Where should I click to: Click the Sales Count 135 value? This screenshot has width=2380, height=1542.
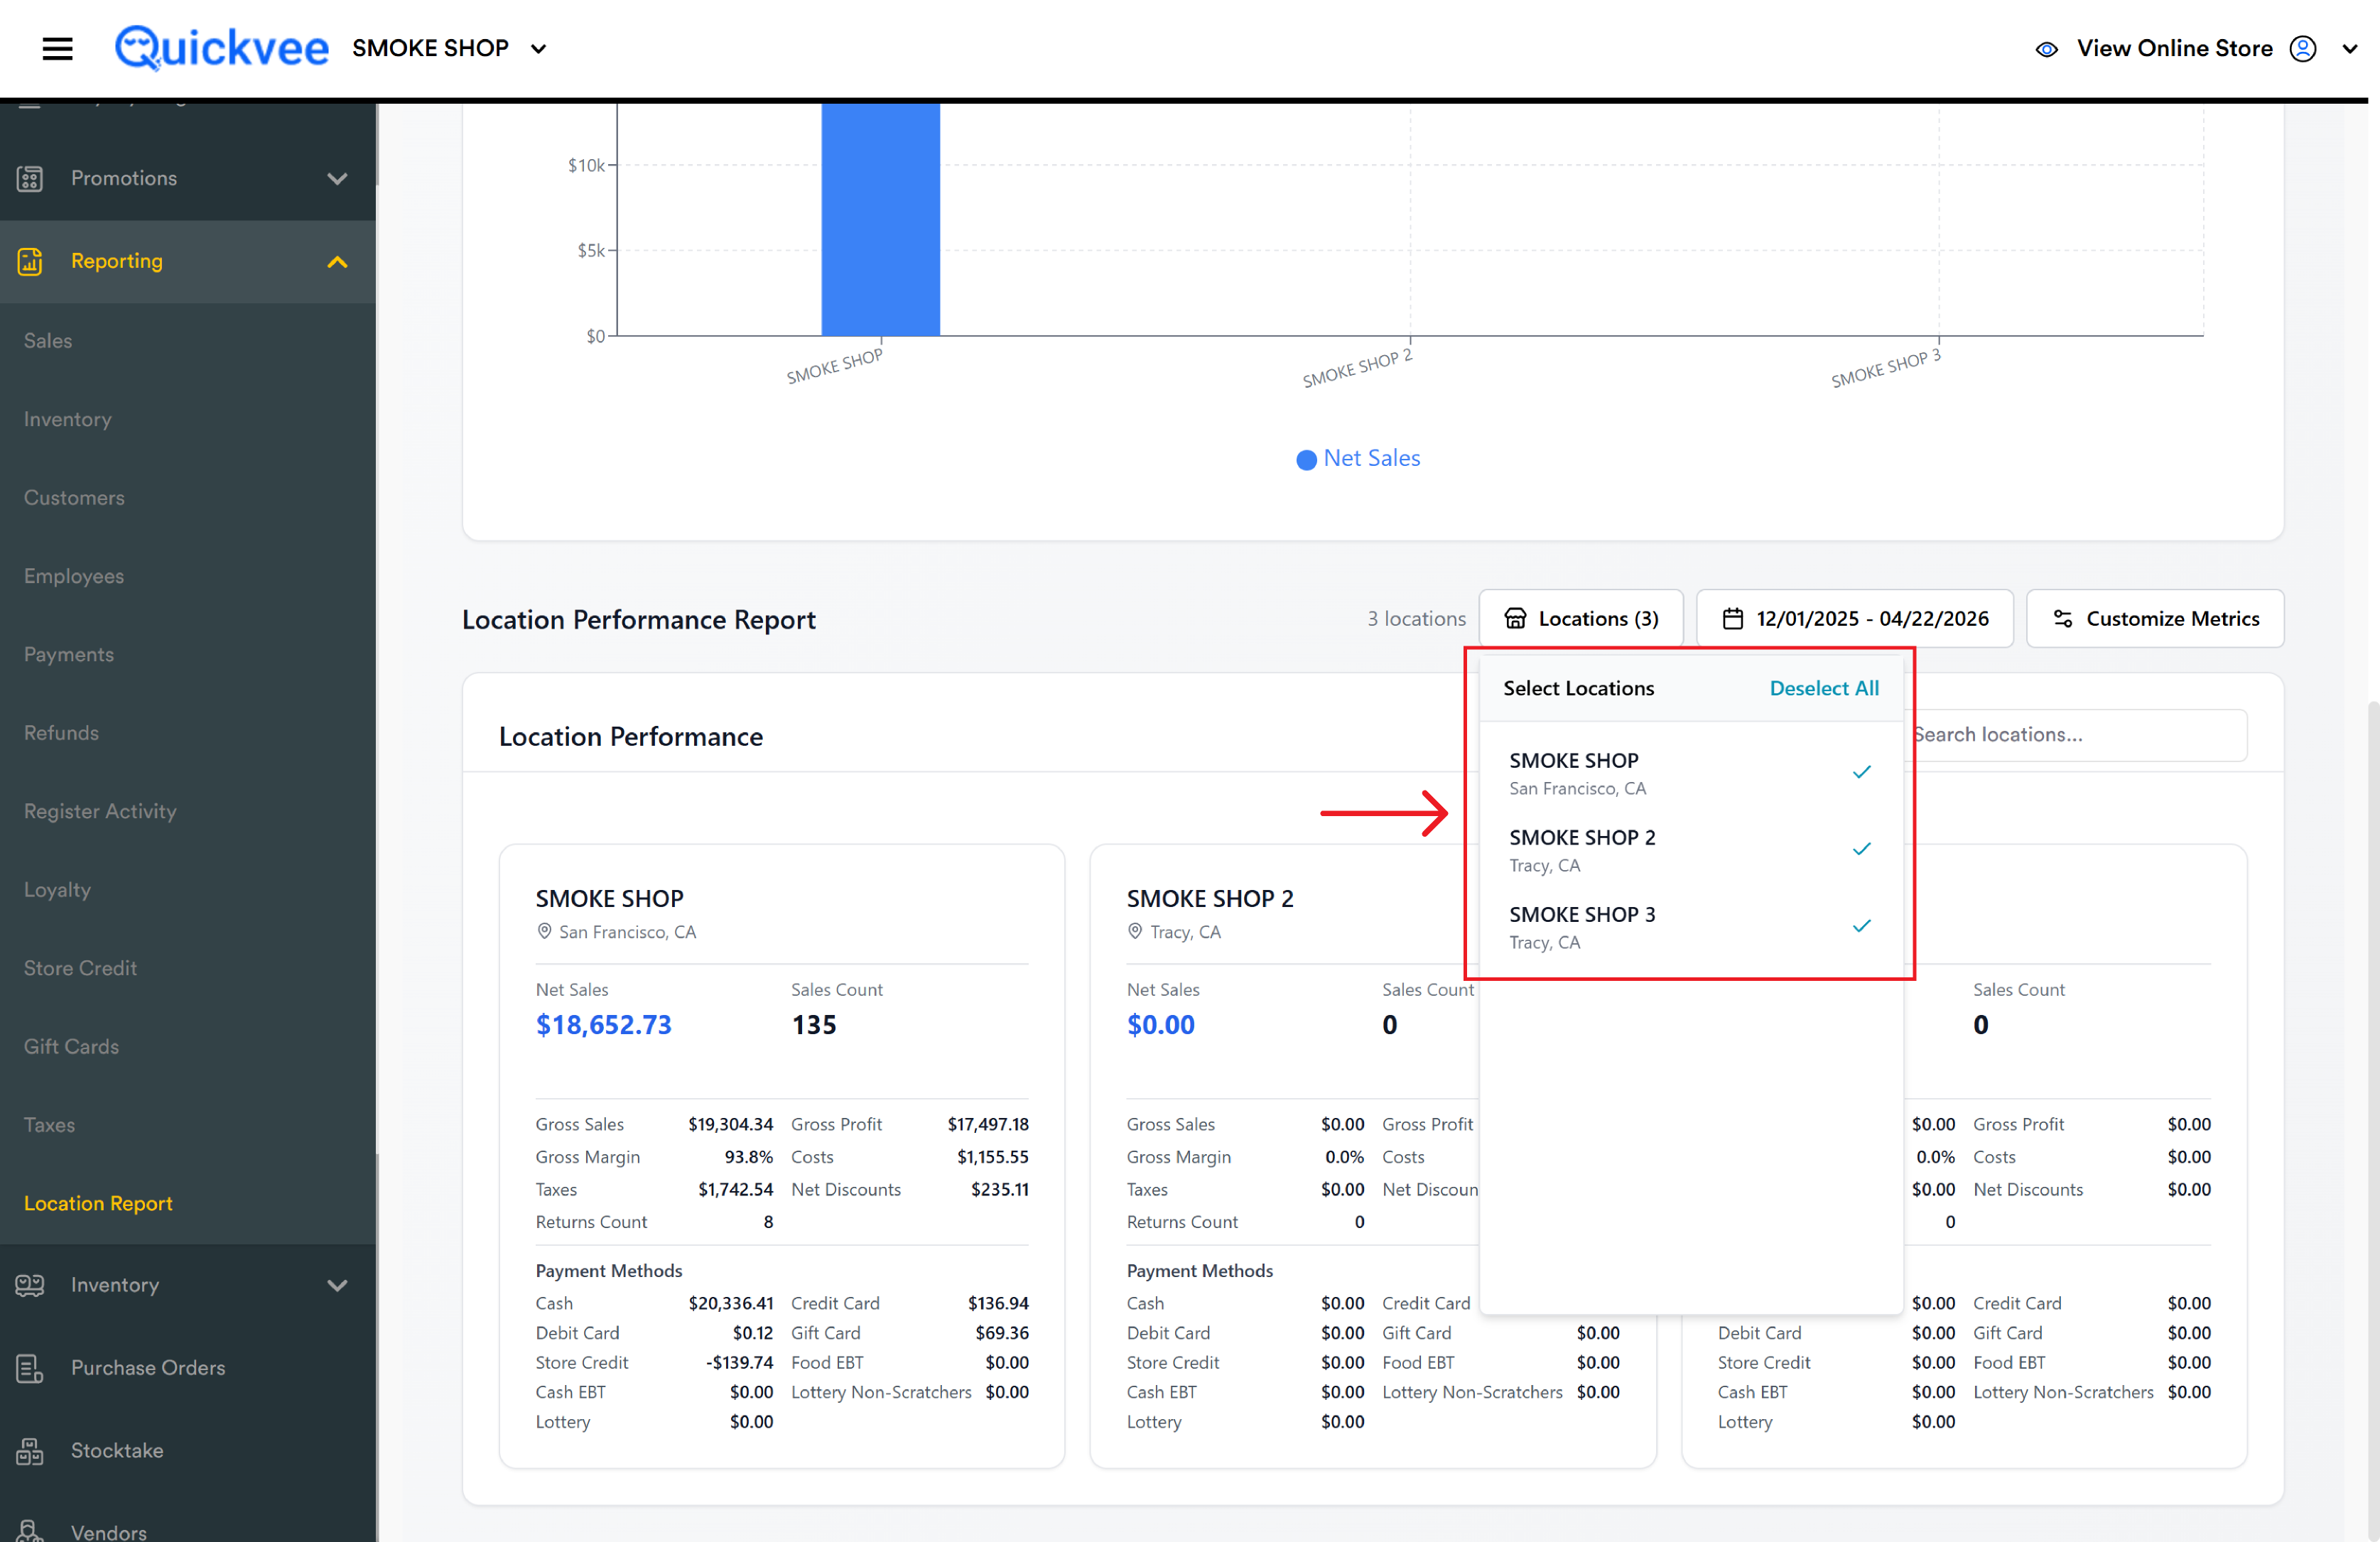click(x=814, y=1025)
